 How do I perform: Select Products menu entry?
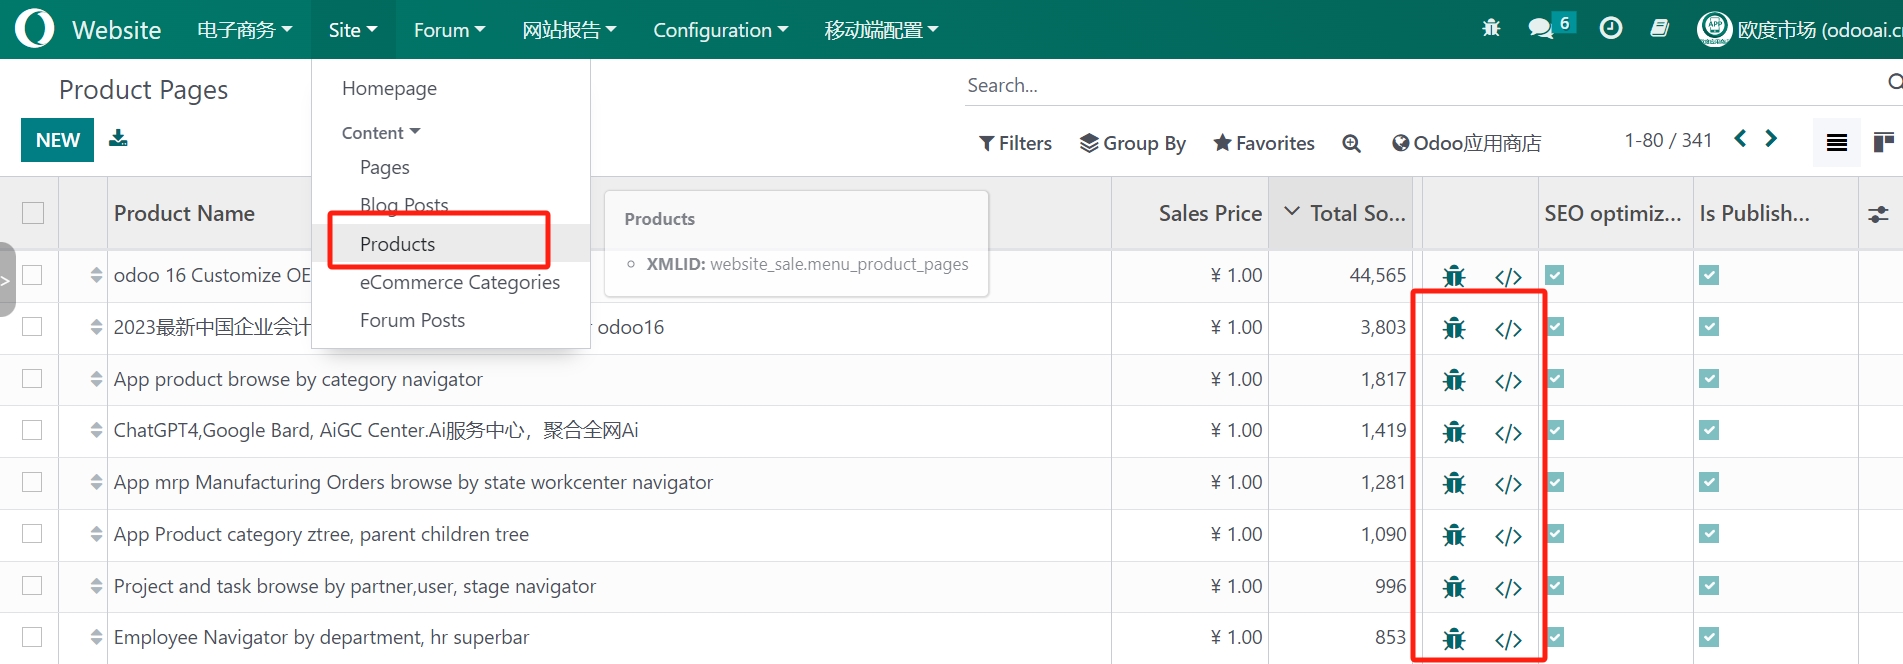click(398, 244)
